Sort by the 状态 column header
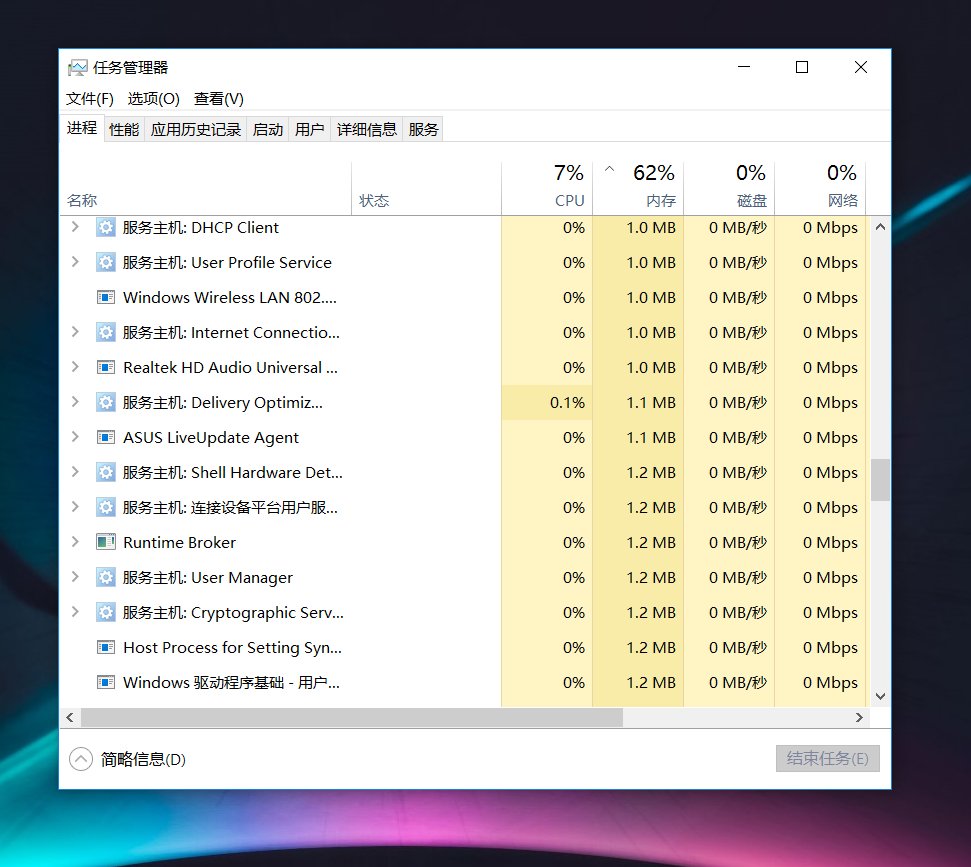The image size is (971, 867). tap(426, 188)
